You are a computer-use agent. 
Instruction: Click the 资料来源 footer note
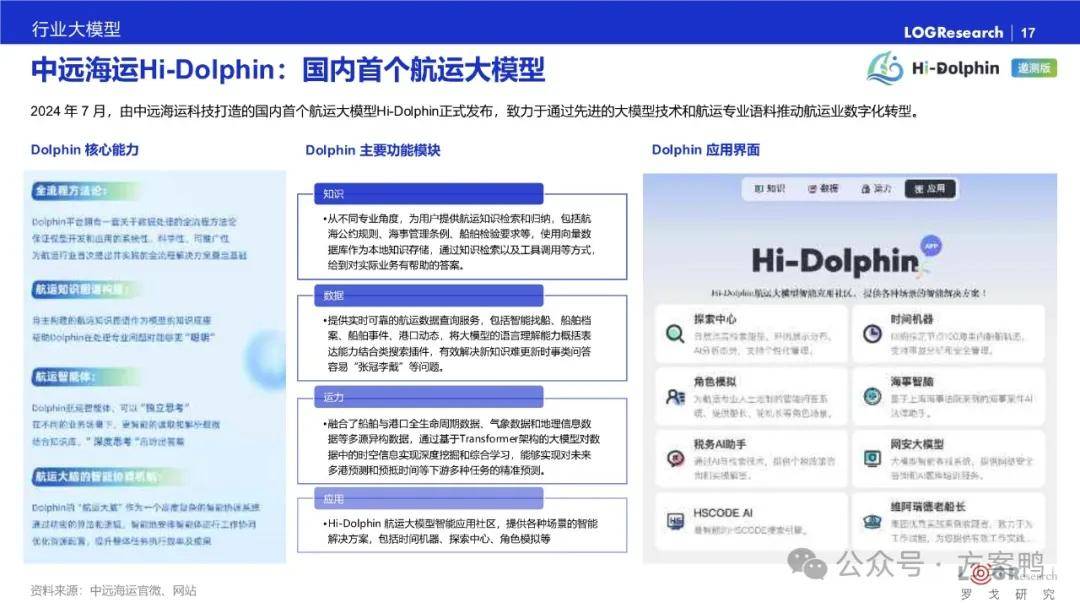[x=114, y=590]
